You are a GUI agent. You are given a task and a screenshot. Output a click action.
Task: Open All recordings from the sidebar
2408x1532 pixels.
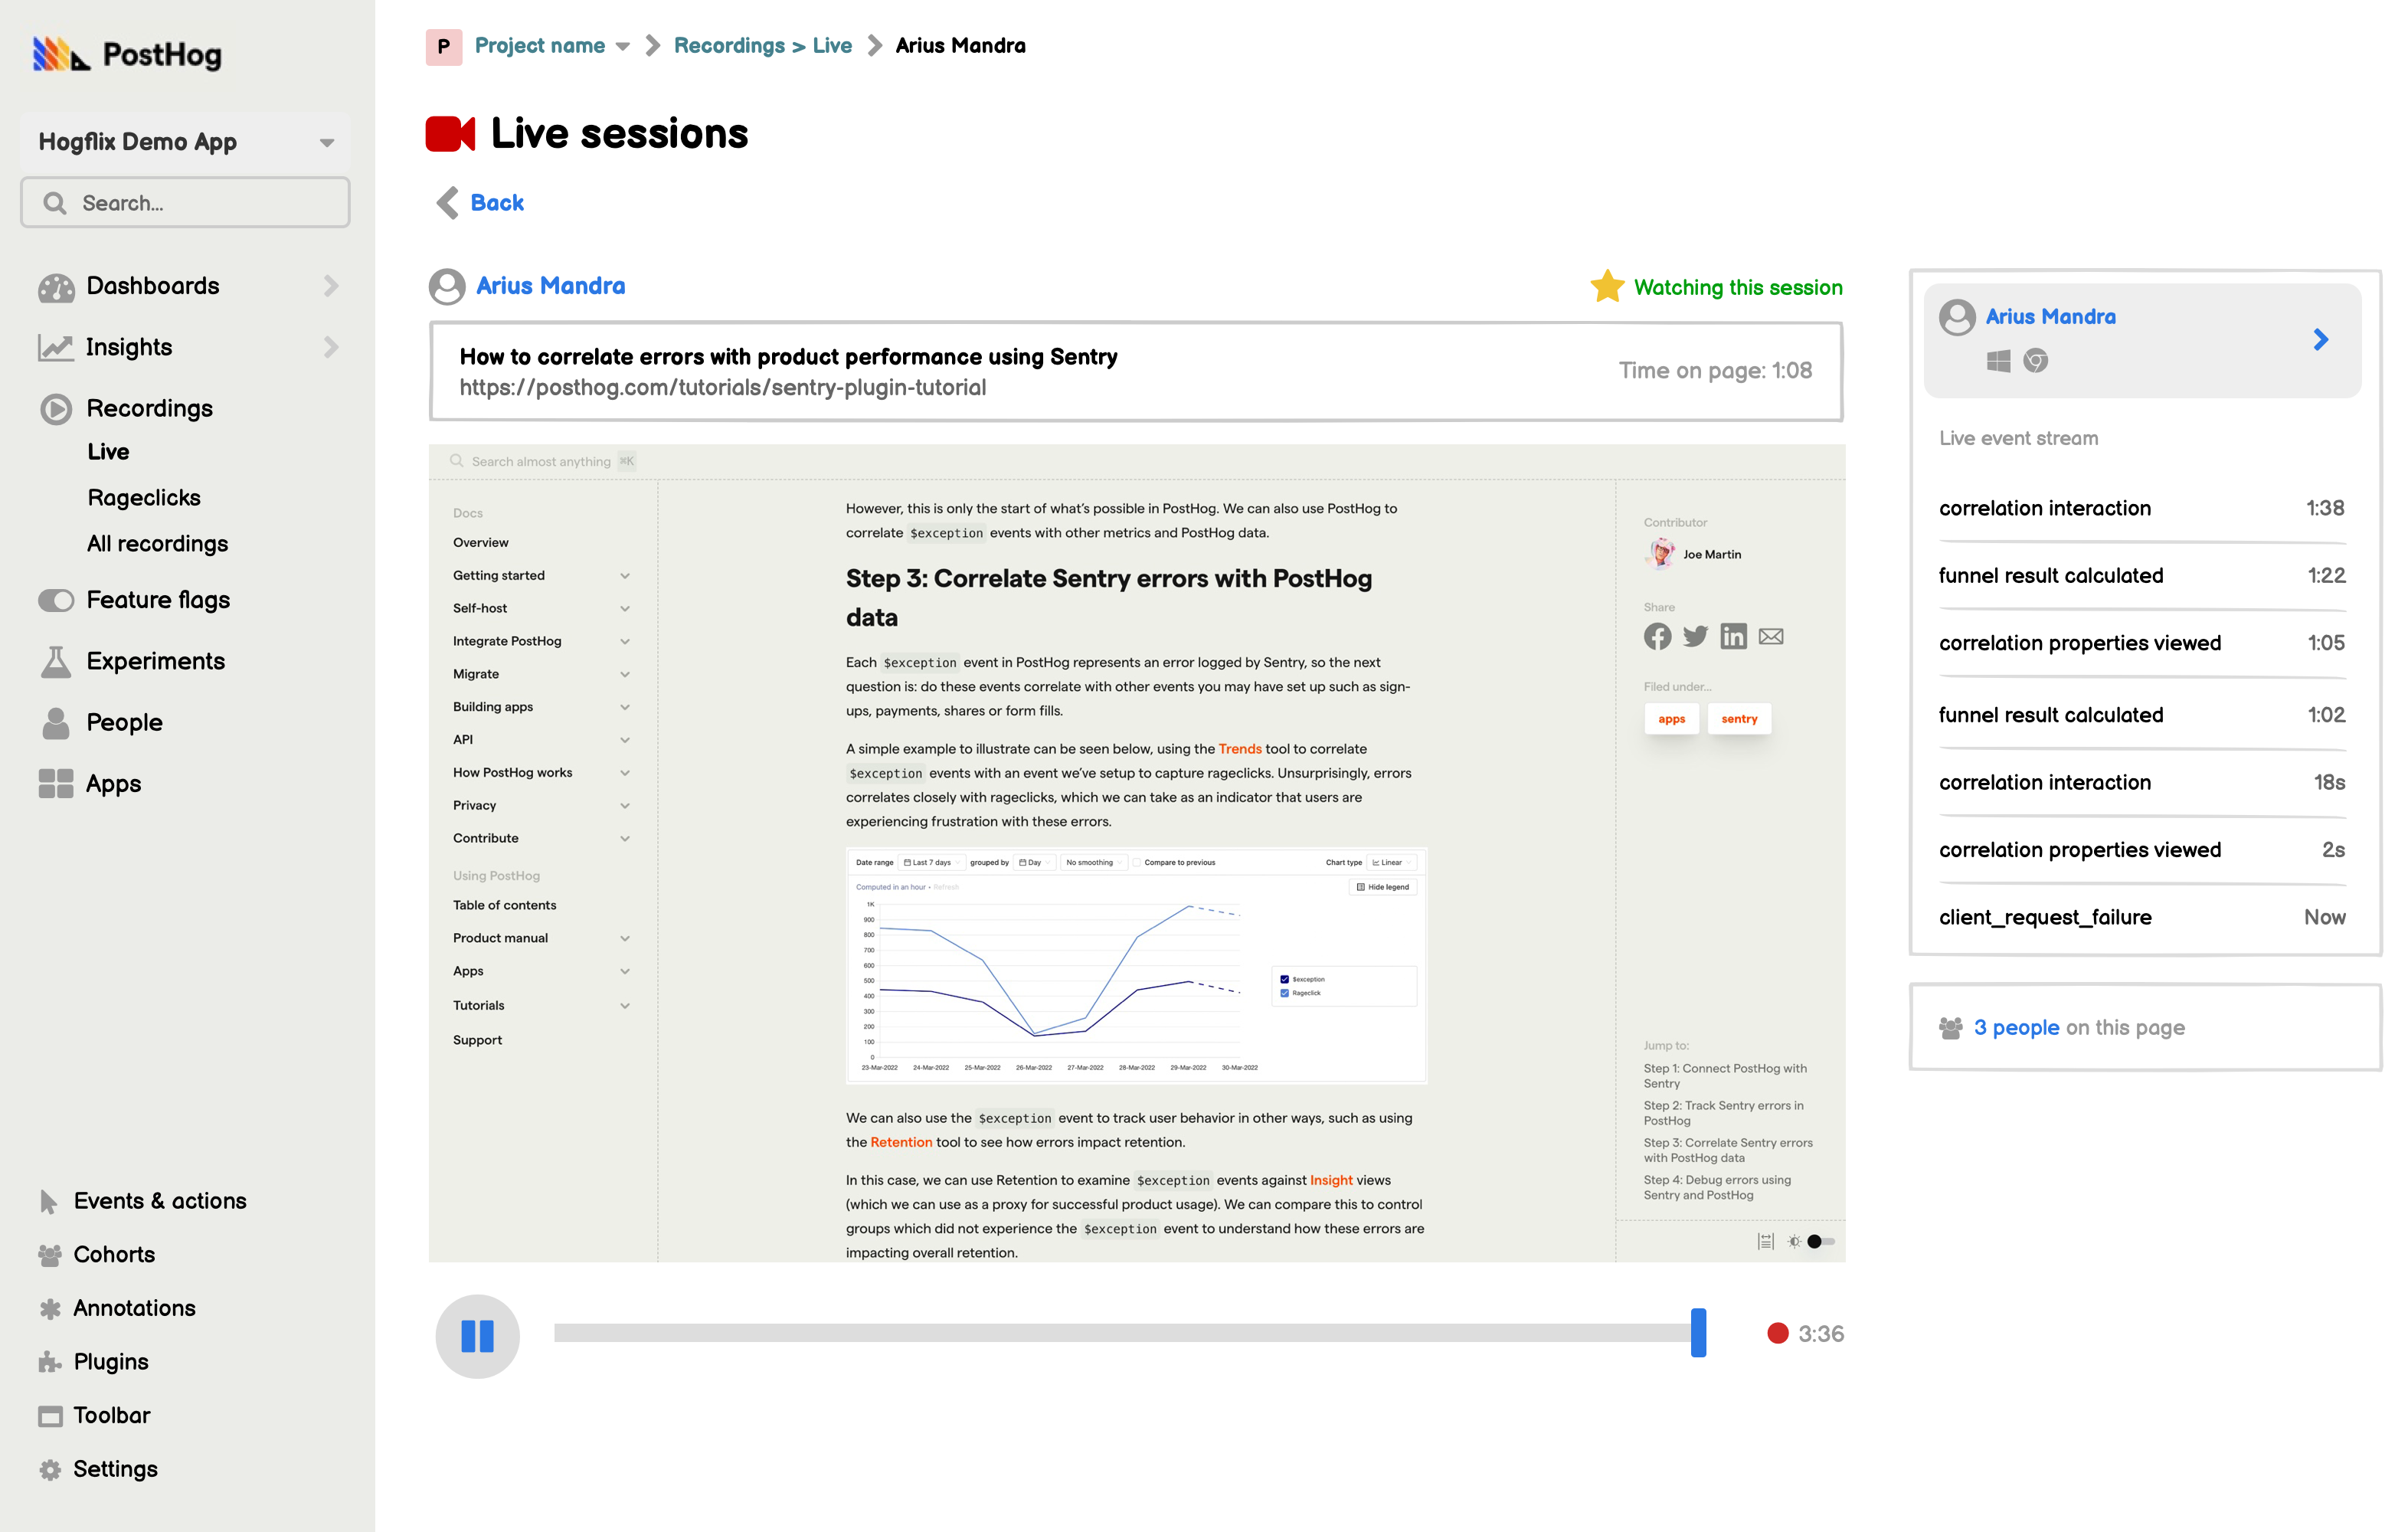[x=157, y=543]
